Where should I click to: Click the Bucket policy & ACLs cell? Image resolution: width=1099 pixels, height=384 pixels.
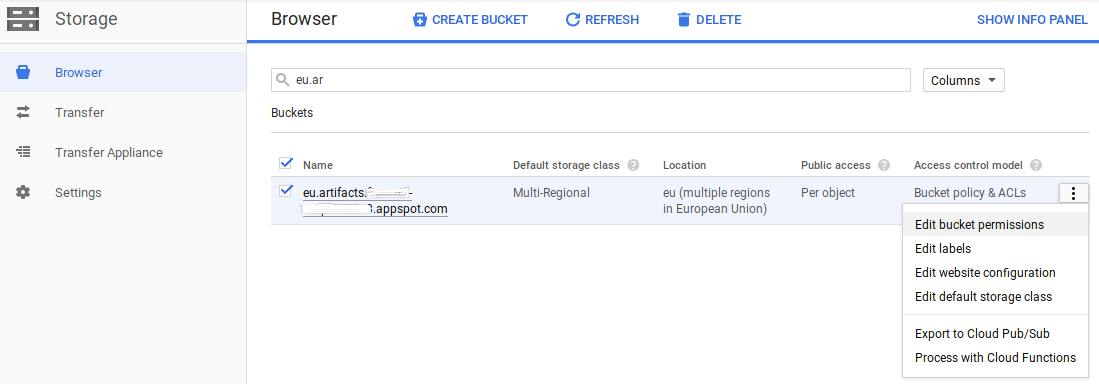point(970,193)
